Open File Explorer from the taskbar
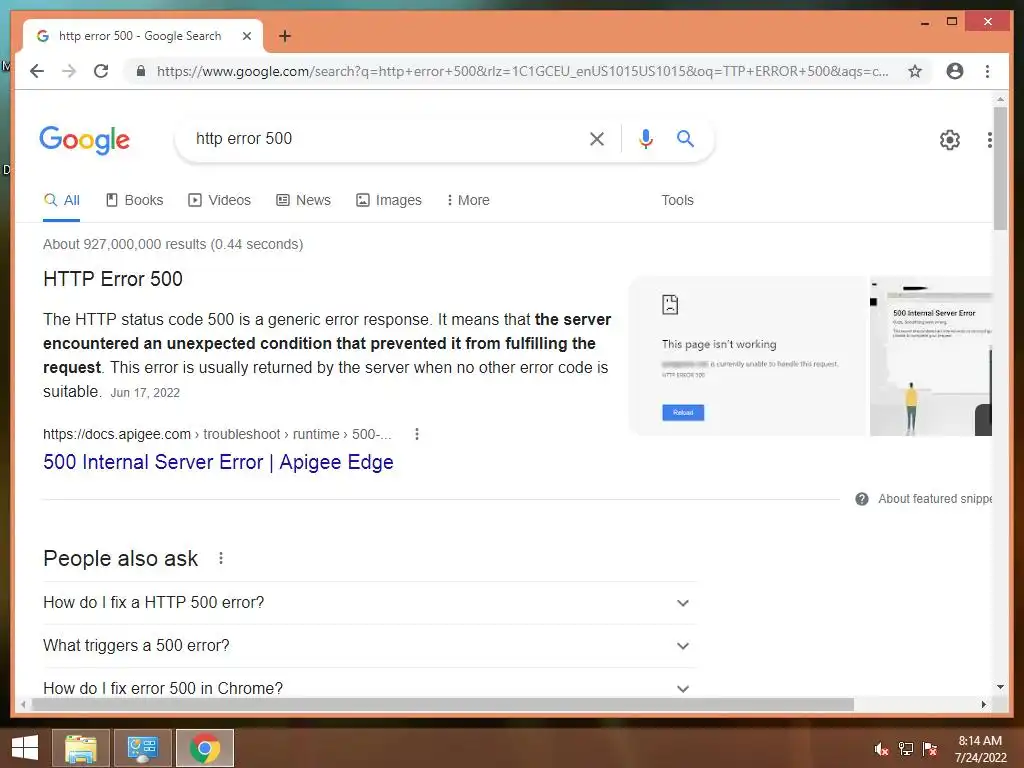1024x768 pixels. pyautogui.click(x=81, y=748)
